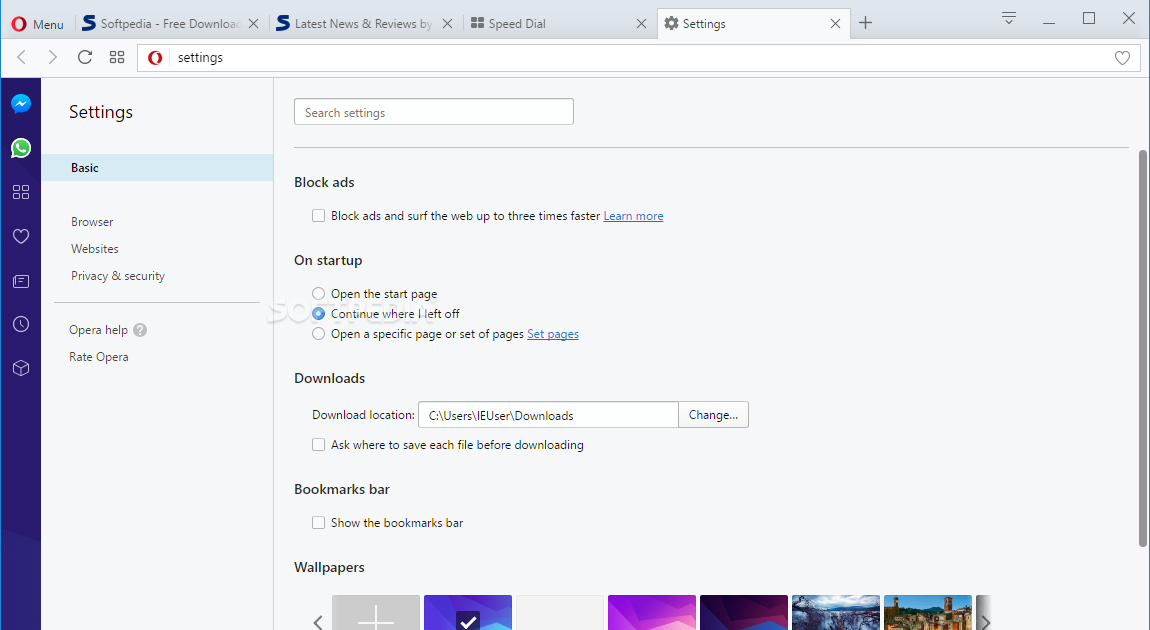
Task: Select the Basic settings section
Action: [157, 167]
